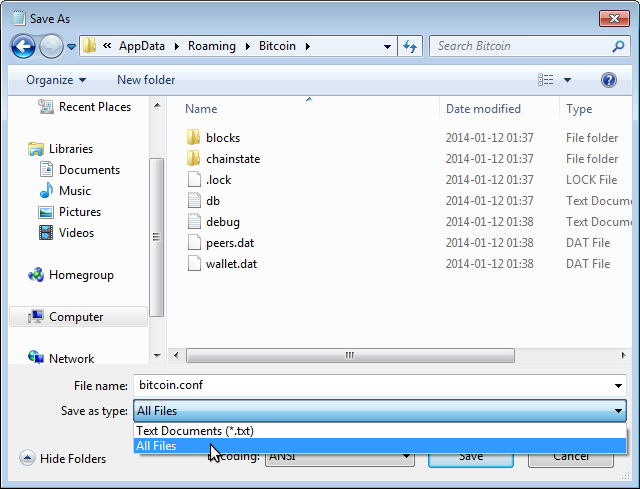Expand arrow after Bitcoin in path

click(307, 46)
